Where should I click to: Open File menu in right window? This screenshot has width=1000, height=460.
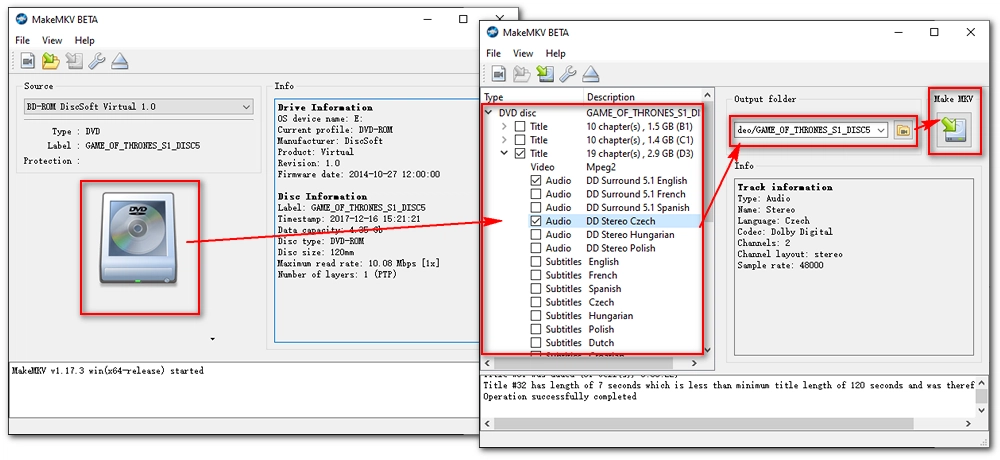(x=494, y=54)
